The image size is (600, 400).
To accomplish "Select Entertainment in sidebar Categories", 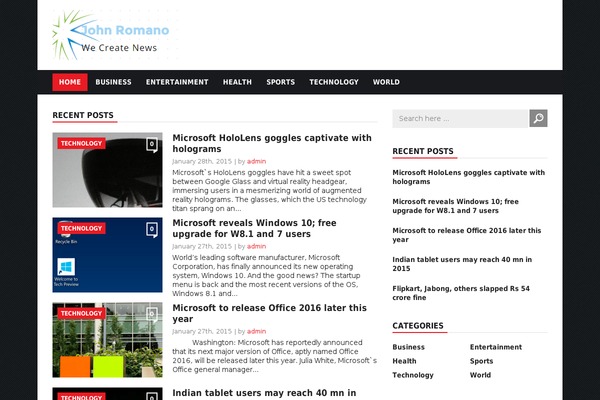I will coord(496,347).
